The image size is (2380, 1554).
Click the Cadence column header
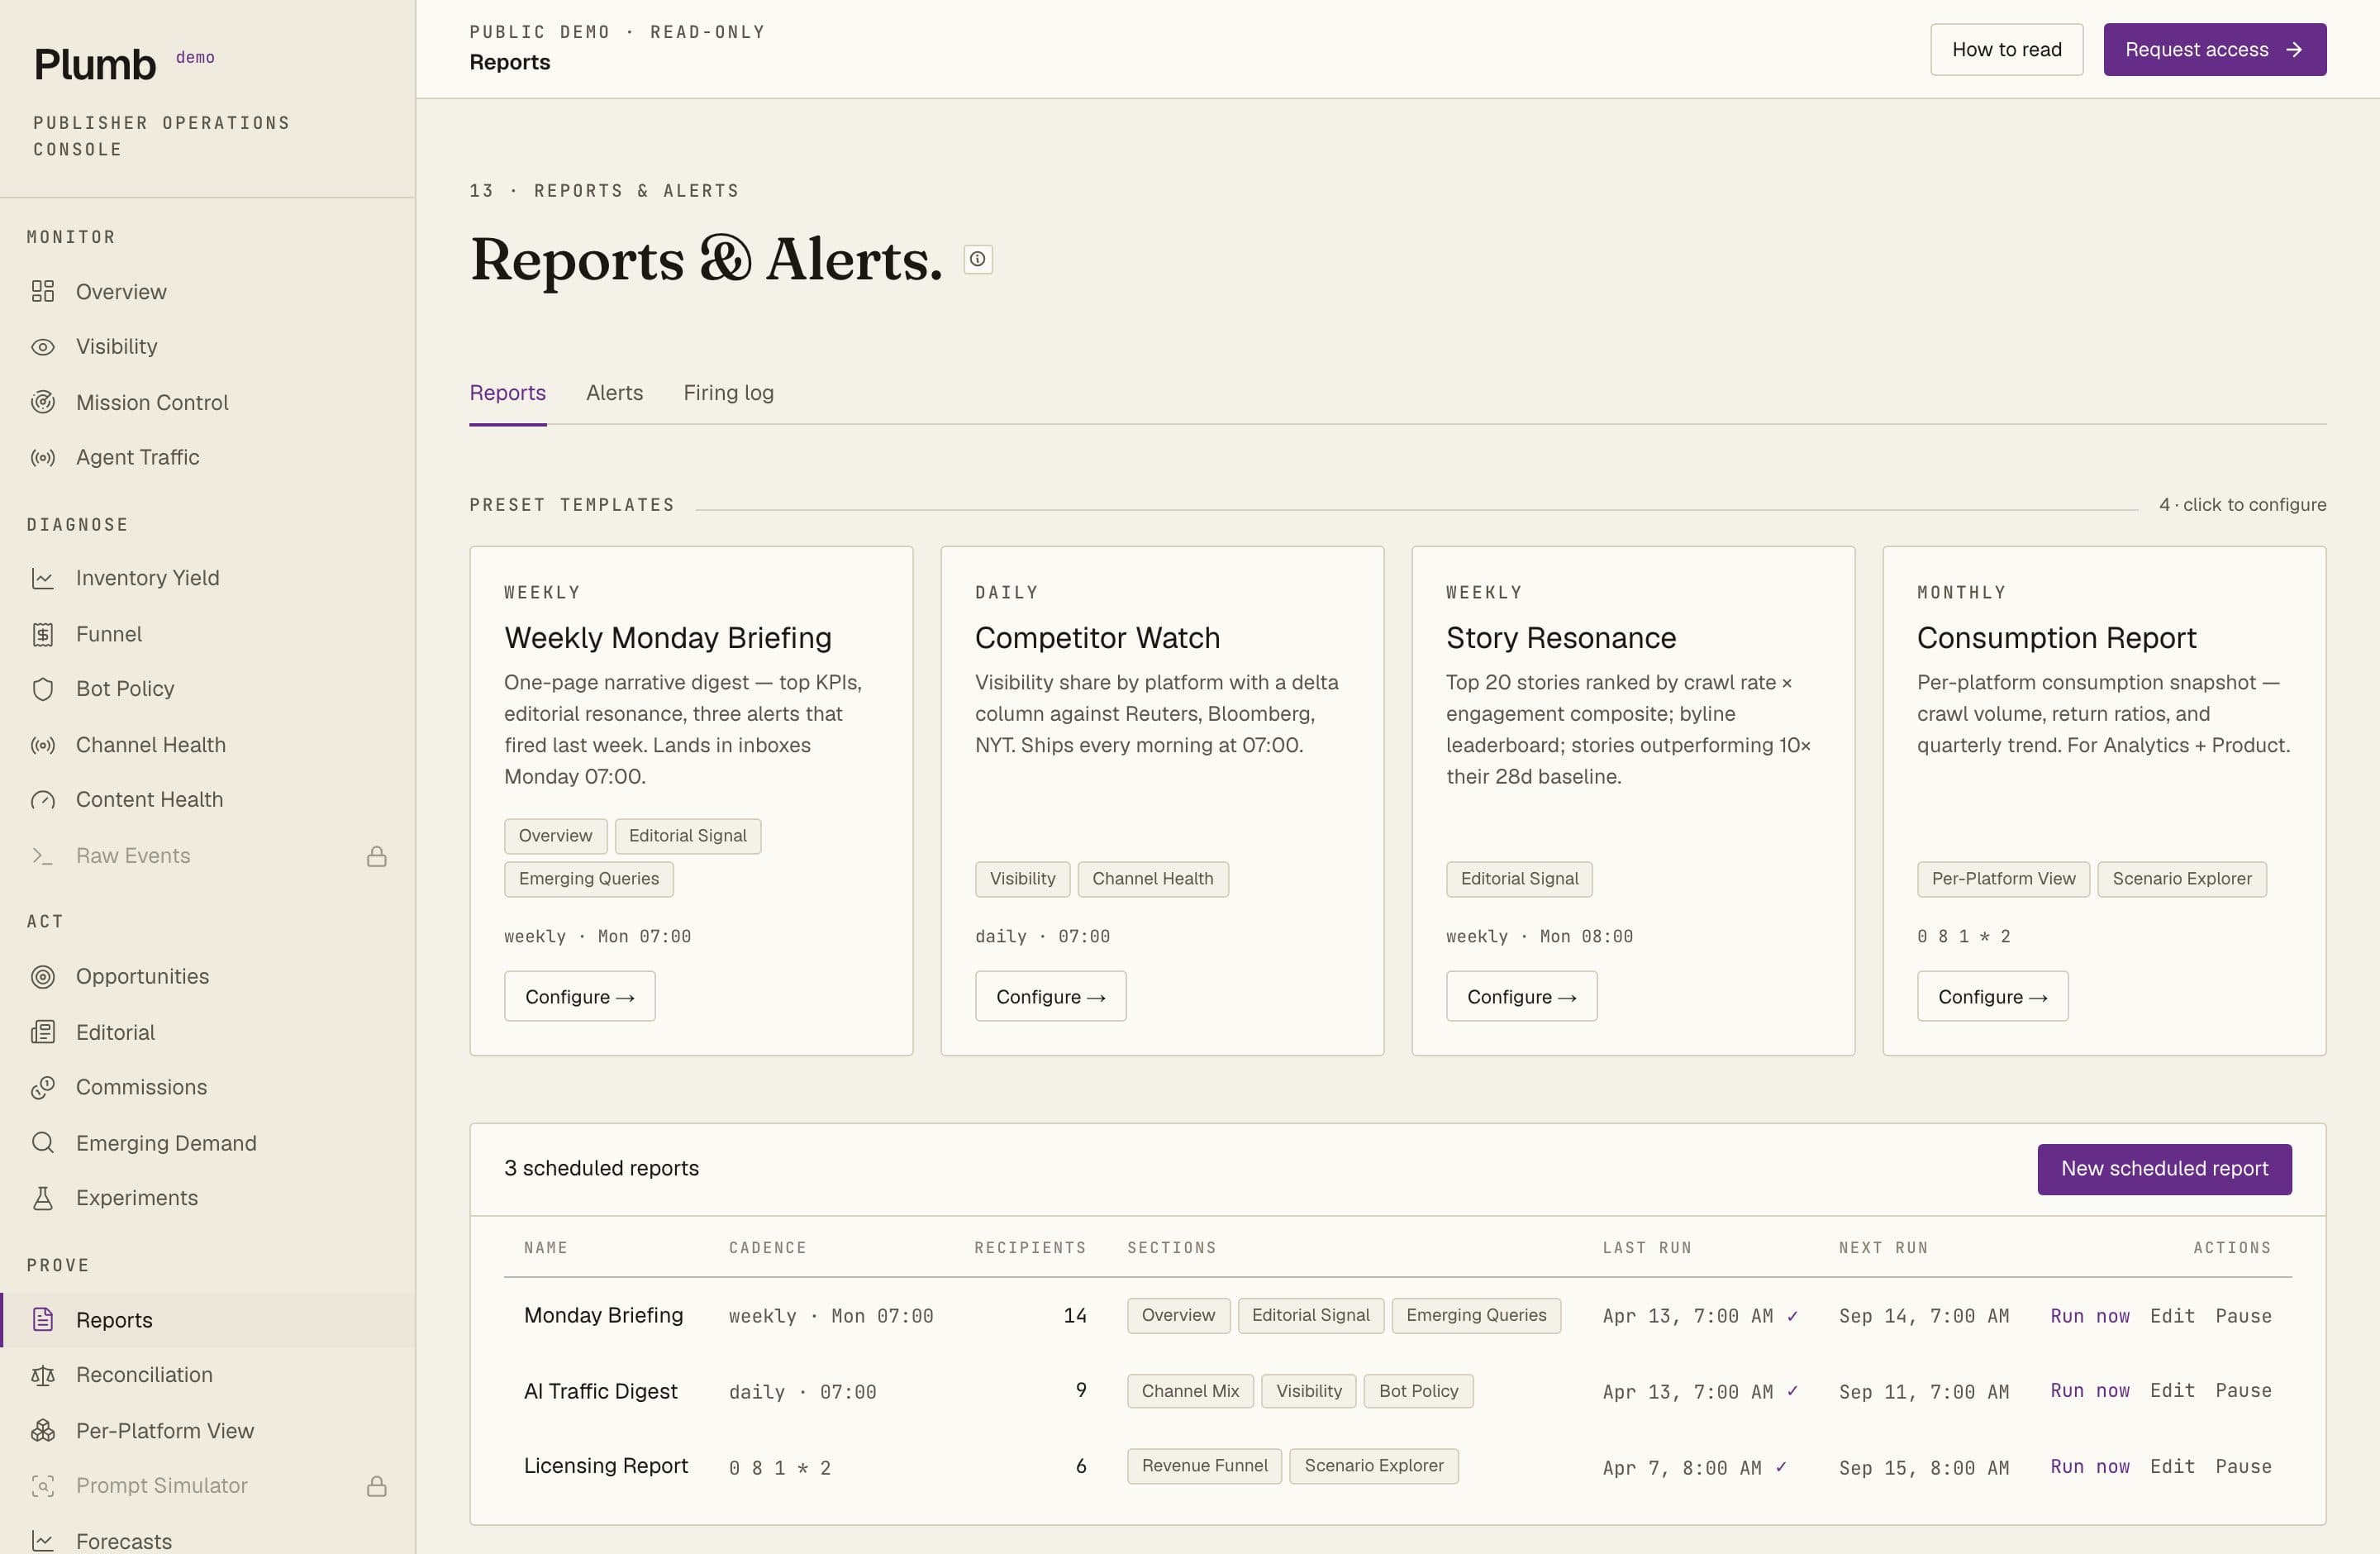click(x=767, y=1248)
